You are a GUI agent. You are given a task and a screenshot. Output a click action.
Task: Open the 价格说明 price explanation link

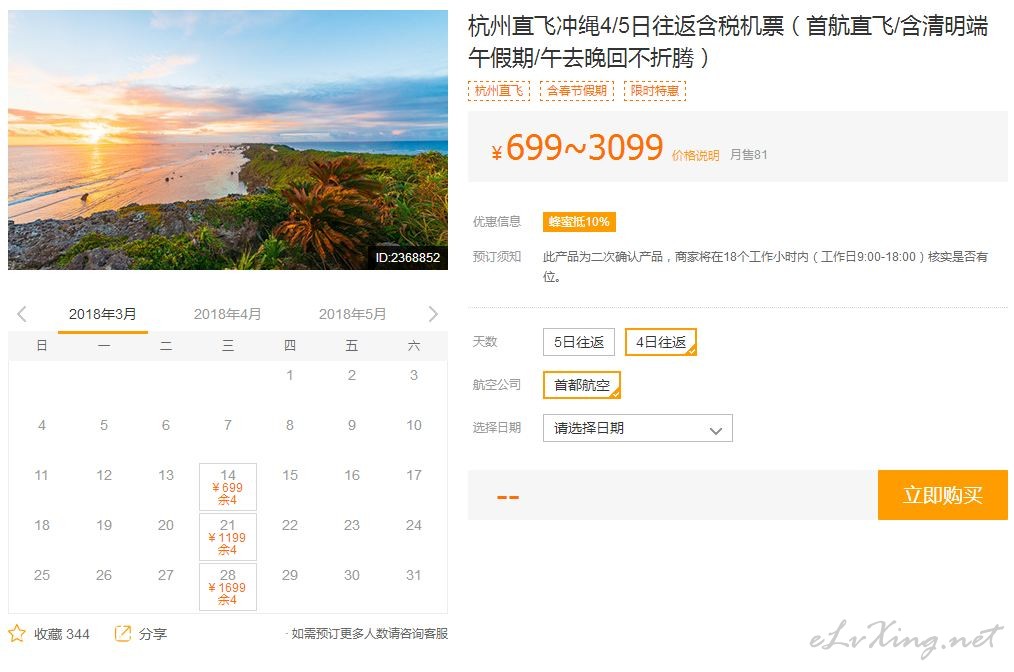coord(695,155)
